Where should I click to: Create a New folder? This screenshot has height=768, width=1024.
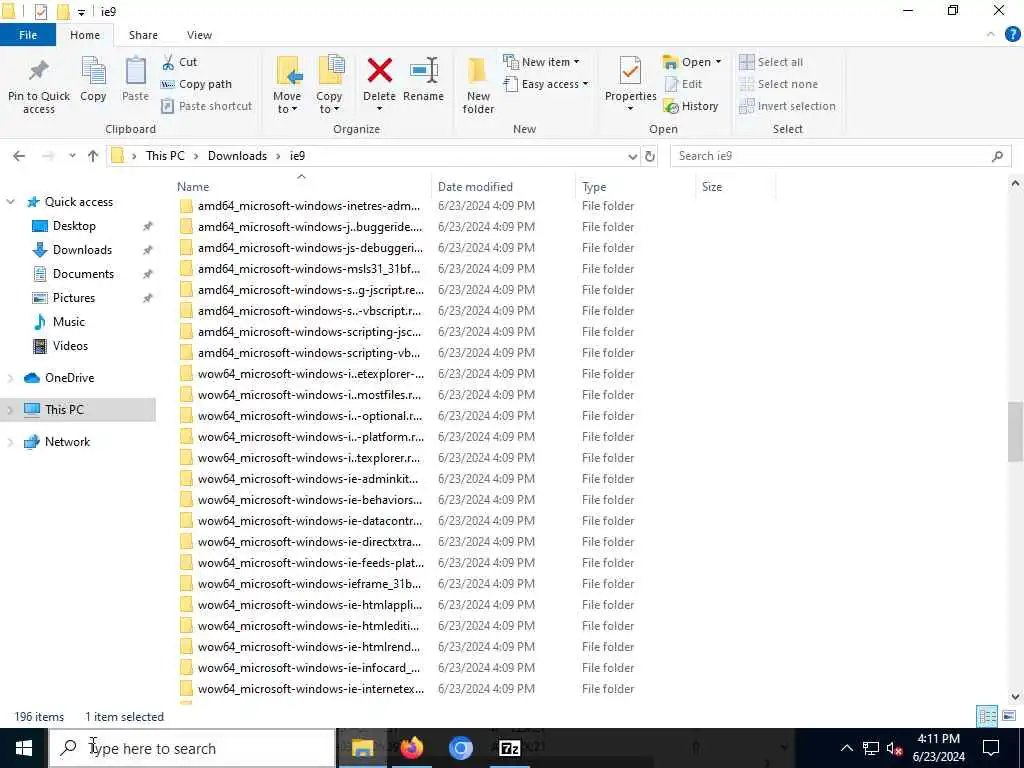pos(478,86)
